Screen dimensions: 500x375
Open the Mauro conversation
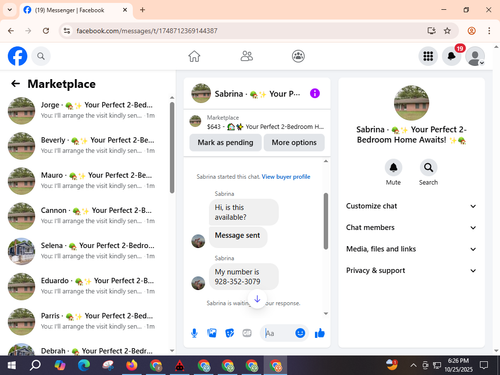[85, 181]
